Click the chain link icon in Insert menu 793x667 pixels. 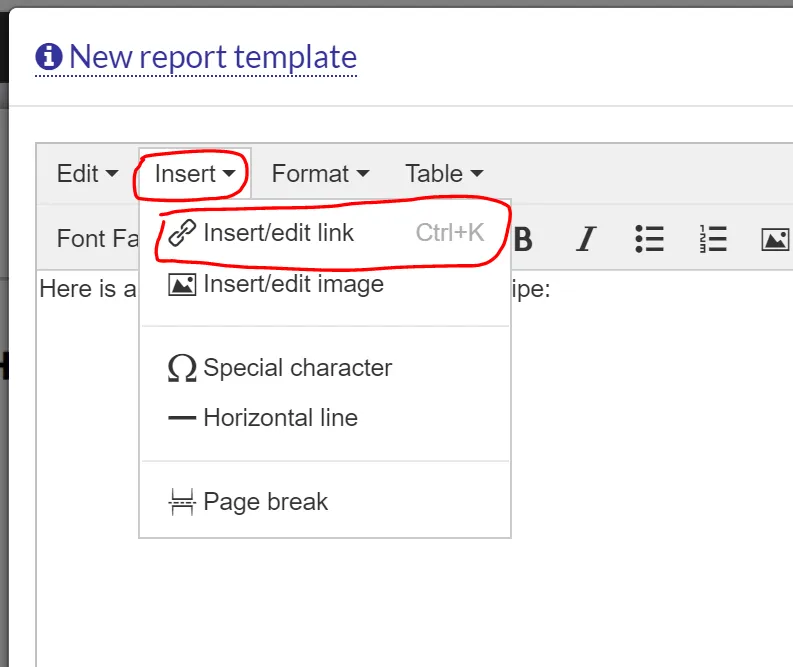(x=181, y=234)
